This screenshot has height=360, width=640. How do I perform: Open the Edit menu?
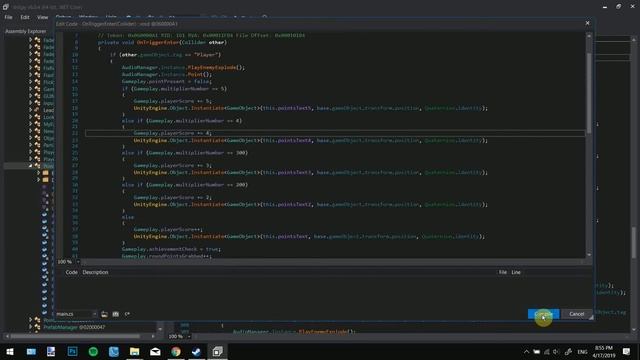[x=25, y=18]
